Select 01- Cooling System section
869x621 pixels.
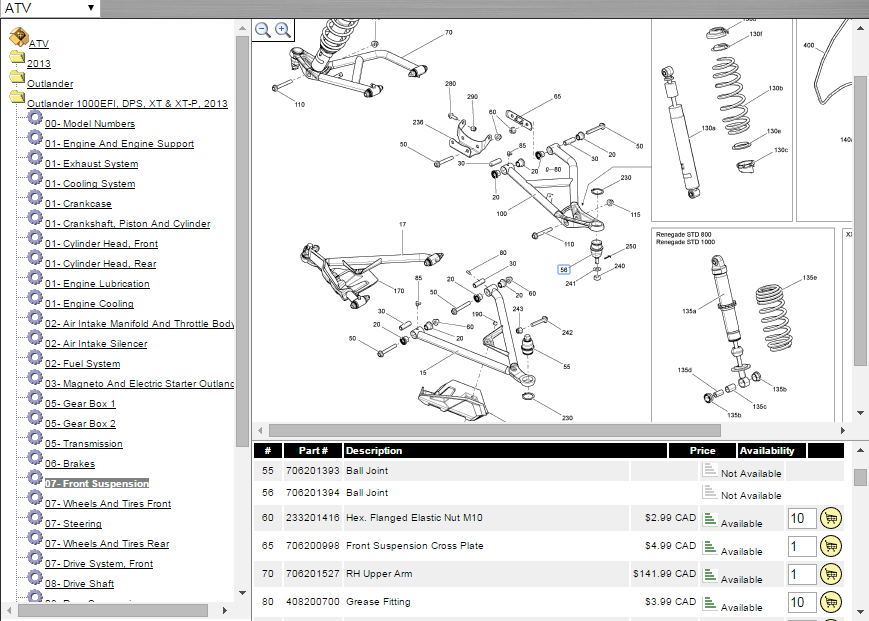click(x=90, y=183)
